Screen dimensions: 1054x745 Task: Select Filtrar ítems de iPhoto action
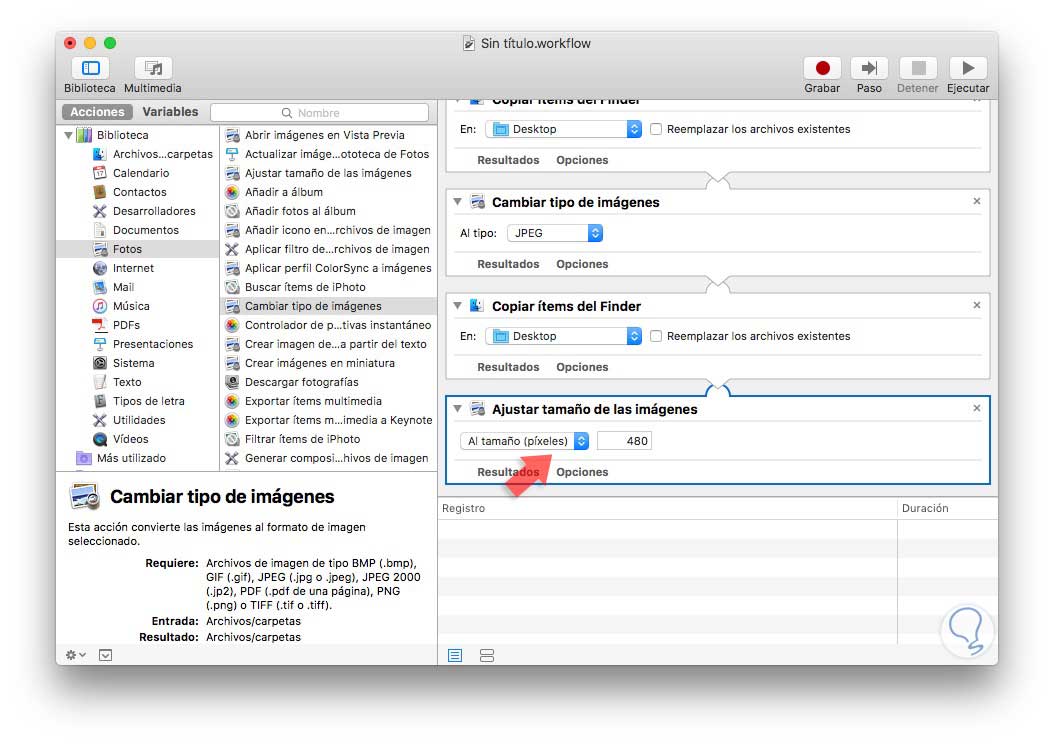(302, 440)
